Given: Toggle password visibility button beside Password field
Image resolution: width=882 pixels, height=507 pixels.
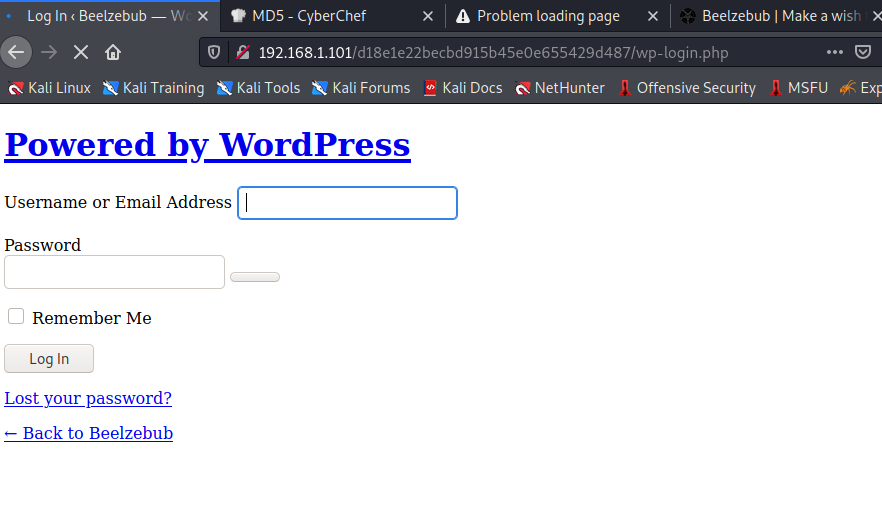Looking at the screenshot, I should (255, 277).
